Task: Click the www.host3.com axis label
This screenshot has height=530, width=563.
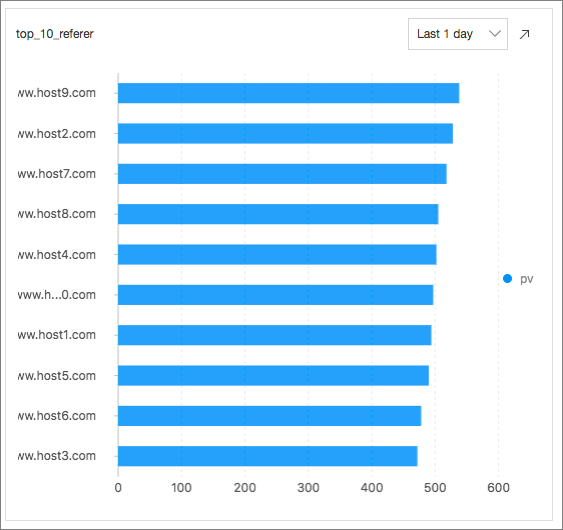Action: (57, 456)
